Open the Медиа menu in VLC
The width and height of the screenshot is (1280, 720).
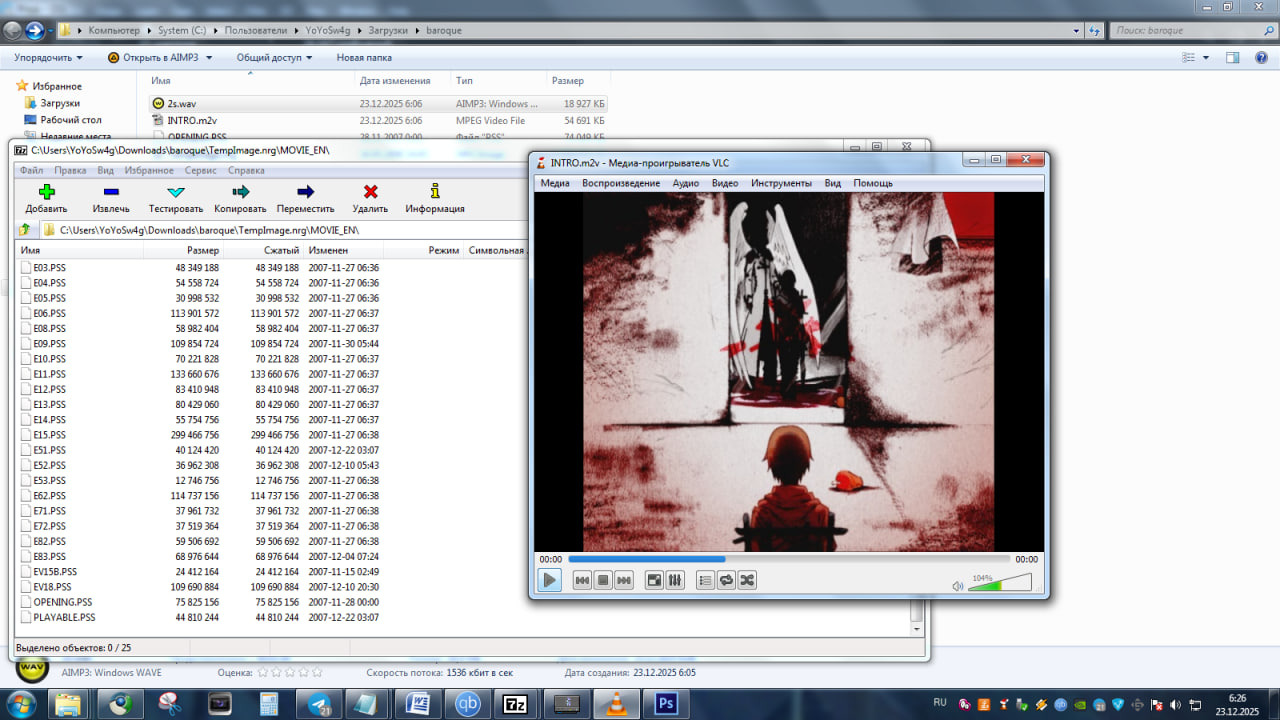point(555,183)
